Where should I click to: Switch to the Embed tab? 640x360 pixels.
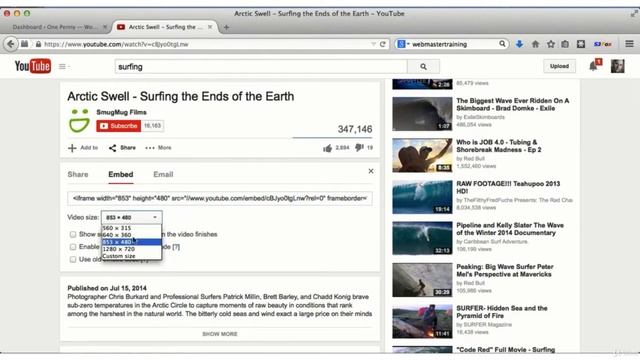(x=121, y=174)
